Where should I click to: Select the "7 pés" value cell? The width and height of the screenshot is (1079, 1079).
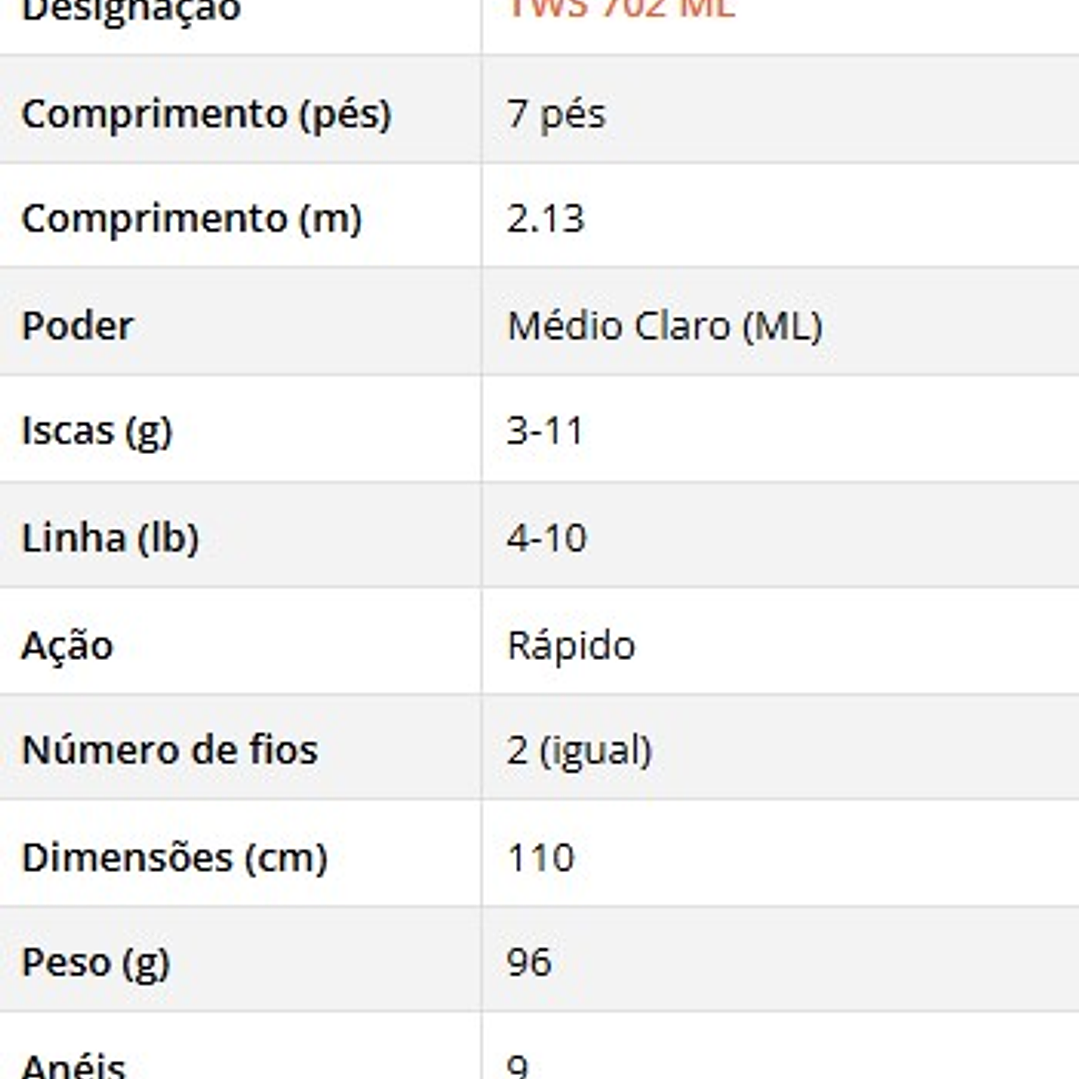pyautogui.click(x=556, y=114)
